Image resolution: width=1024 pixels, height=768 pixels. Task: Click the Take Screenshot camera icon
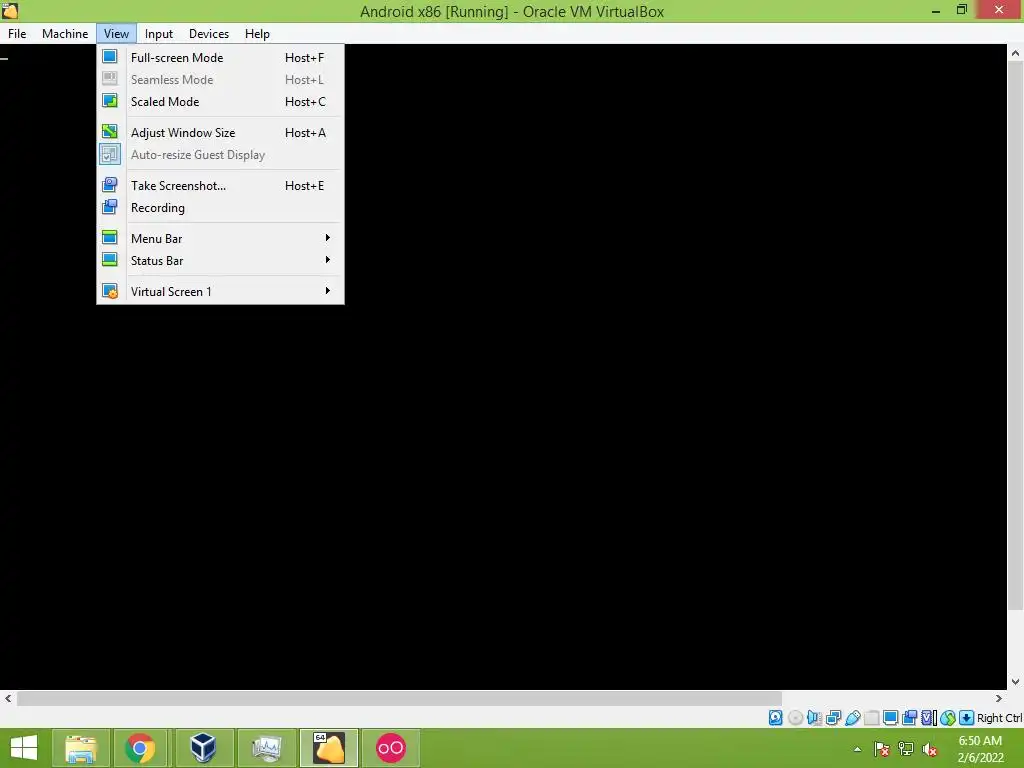(x=110, y=185)
